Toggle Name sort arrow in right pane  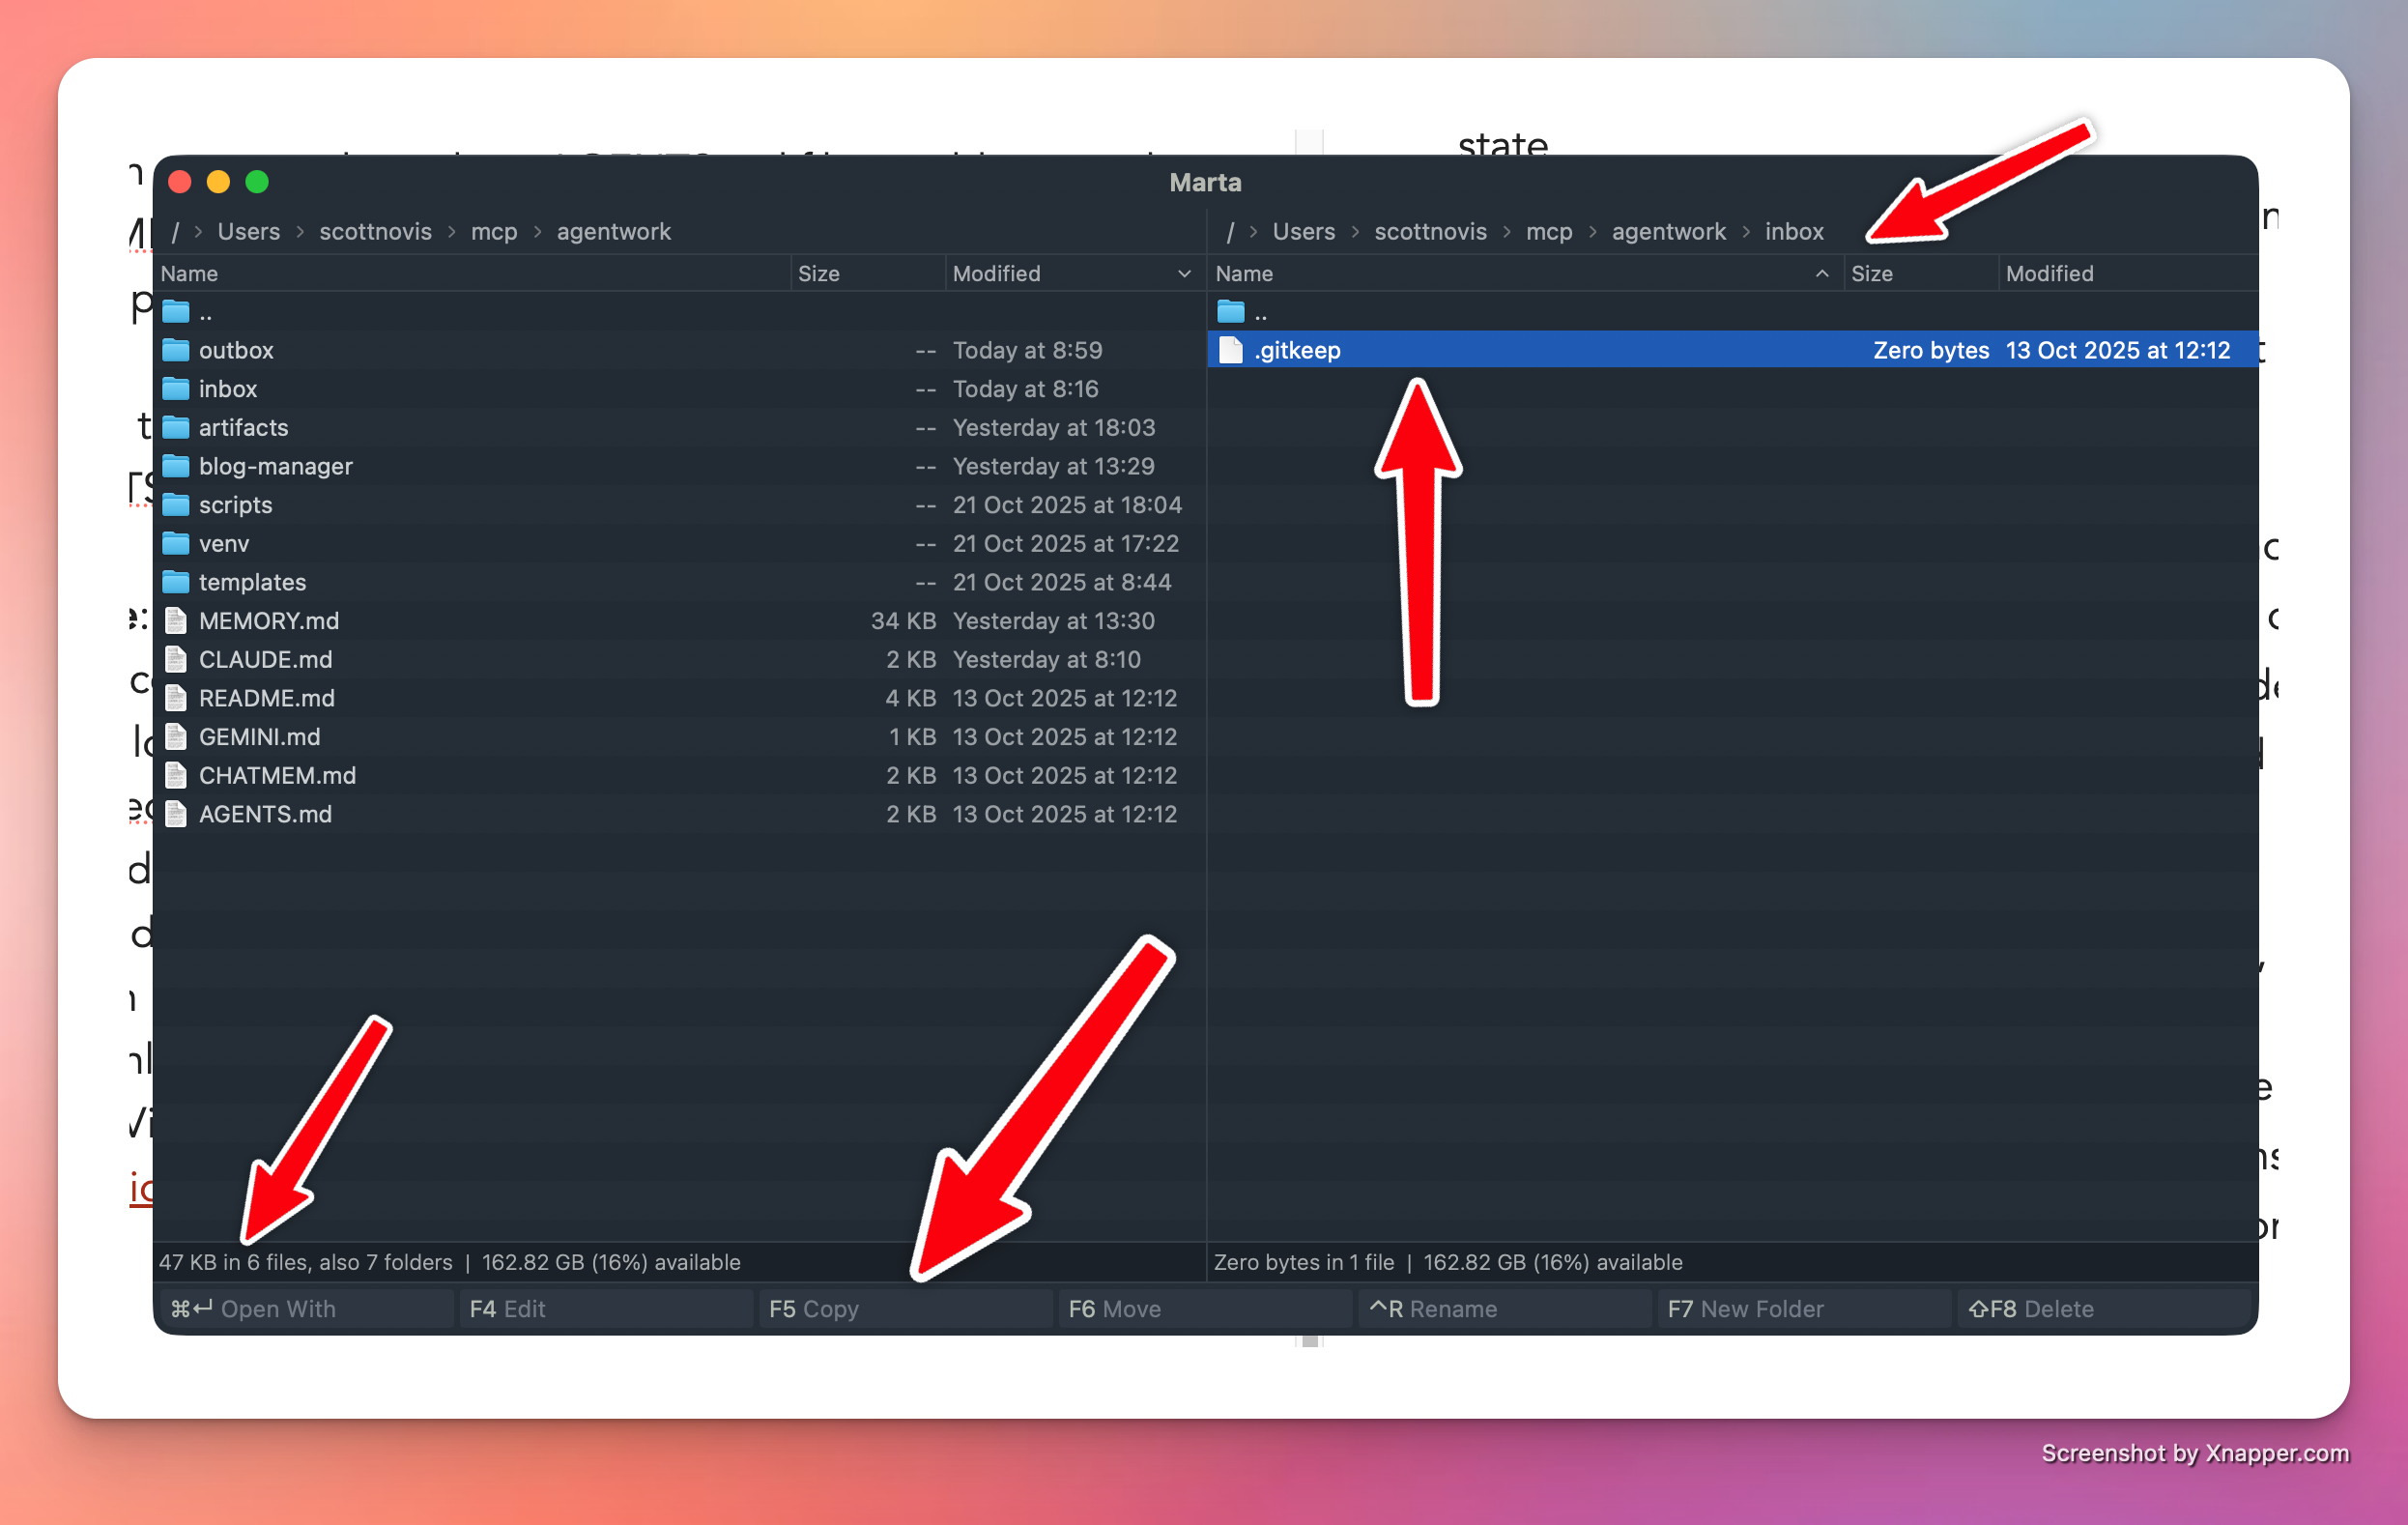(x=1821, y=274)
